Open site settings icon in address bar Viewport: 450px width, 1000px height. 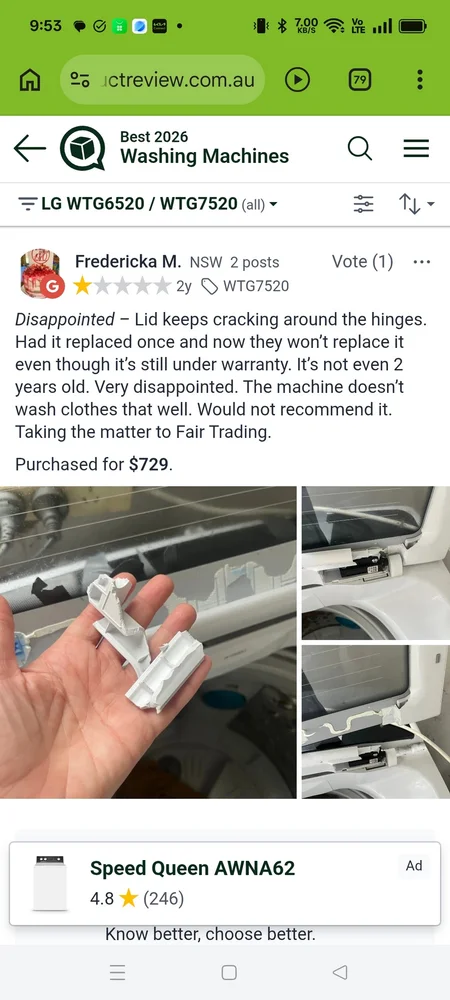point(80,80)
